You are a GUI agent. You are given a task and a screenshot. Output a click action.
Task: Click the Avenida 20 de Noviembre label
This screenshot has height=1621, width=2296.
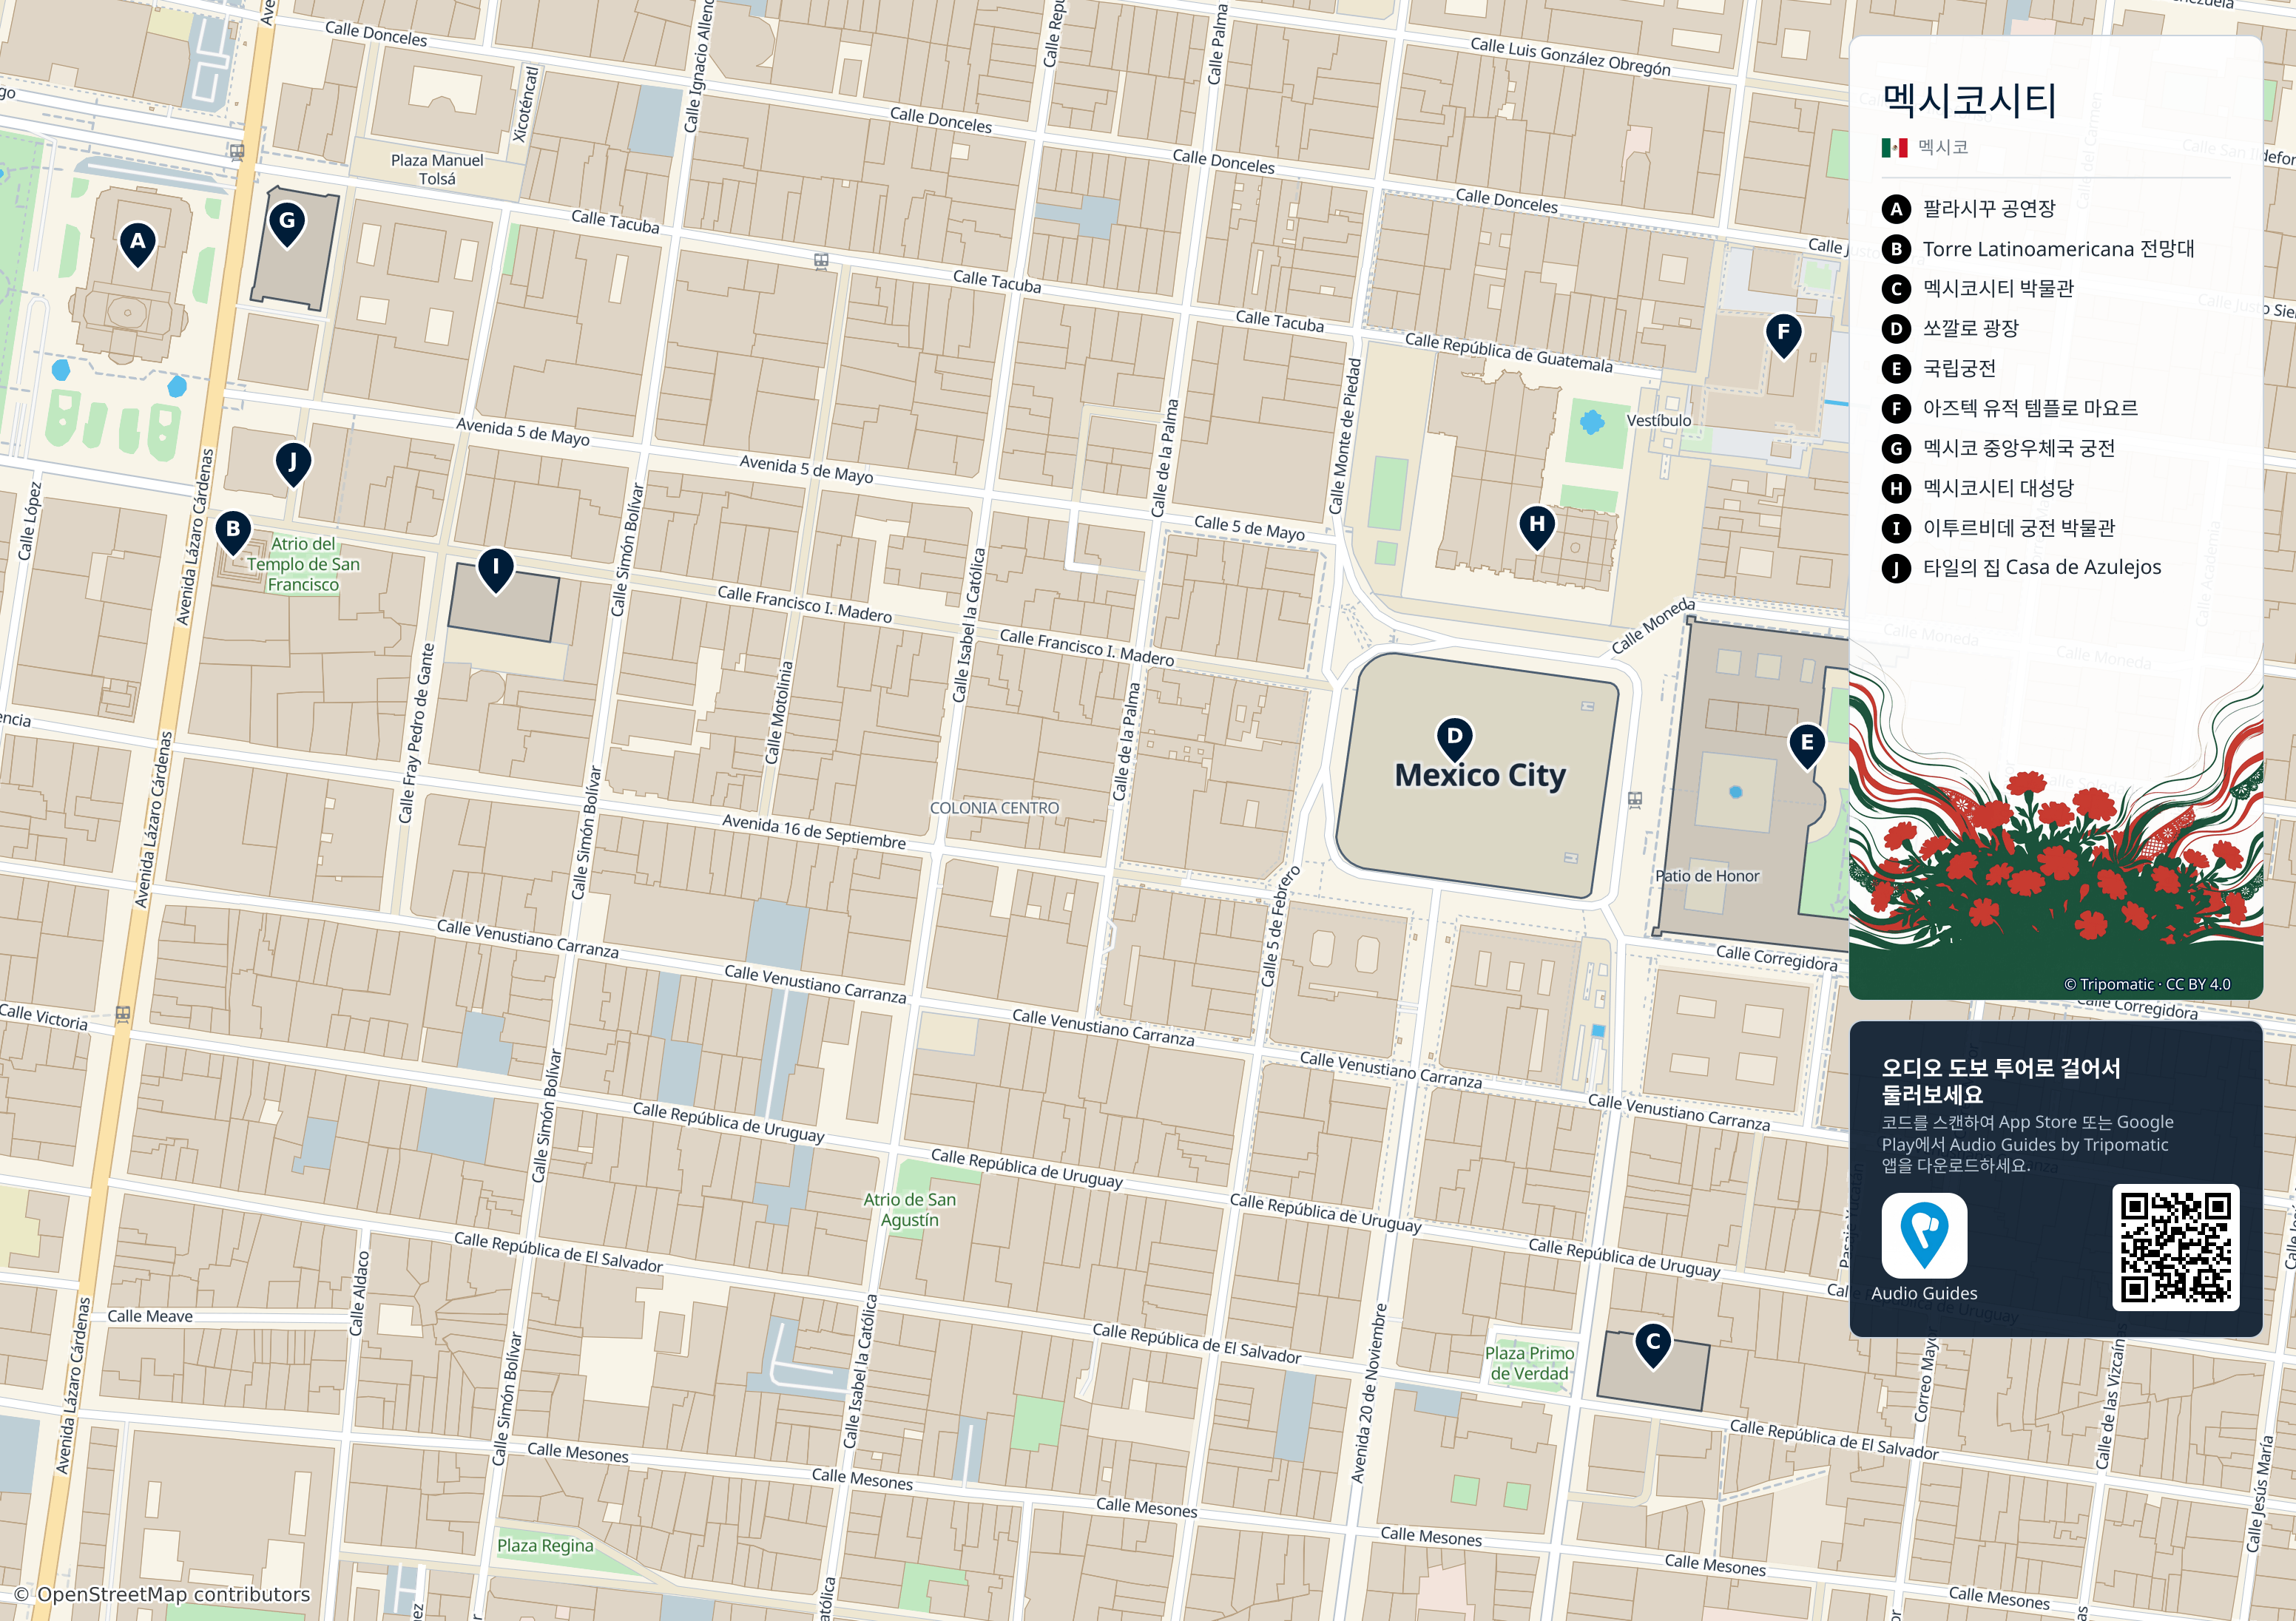(1369, 1393)
